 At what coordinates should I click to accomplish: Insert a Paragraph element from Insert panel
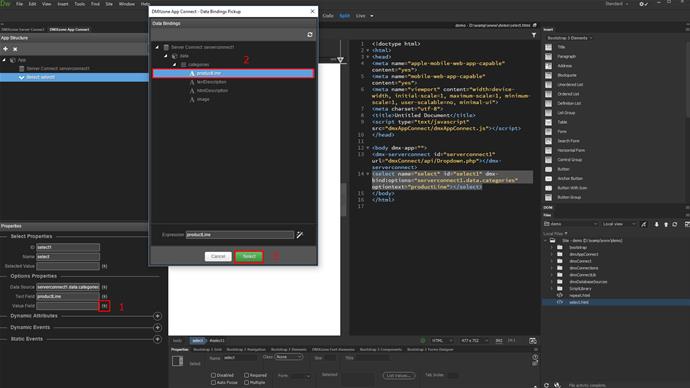566,56
